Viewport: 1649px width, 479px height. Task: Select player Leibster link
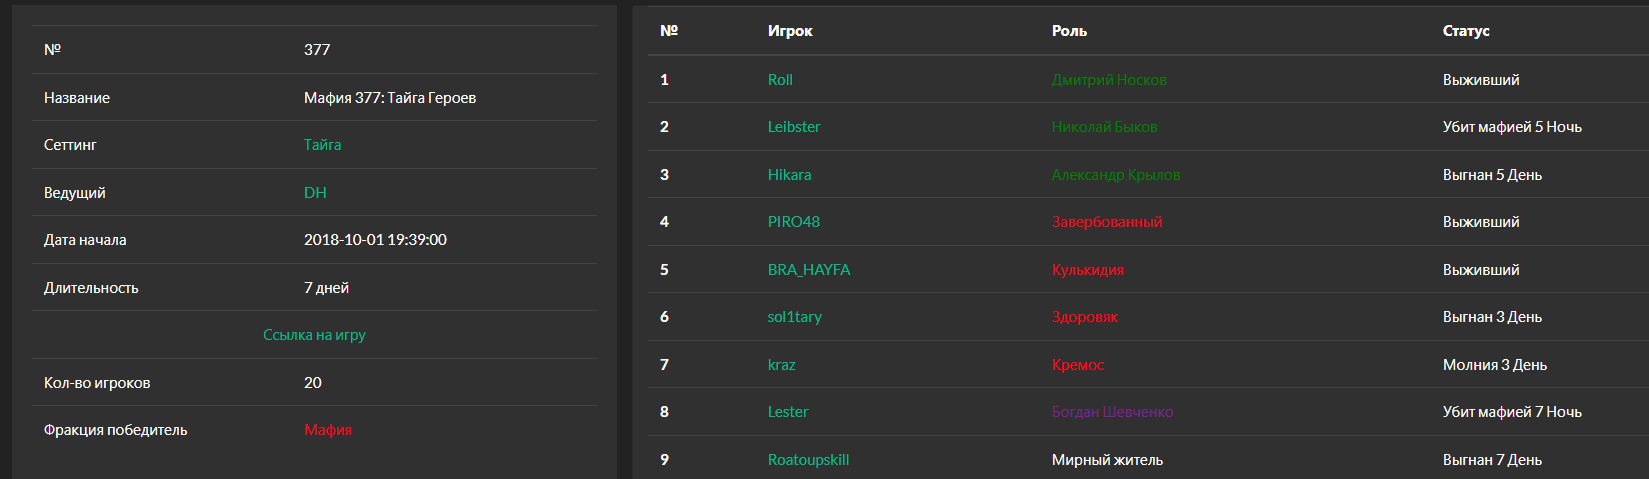(794, 127)
